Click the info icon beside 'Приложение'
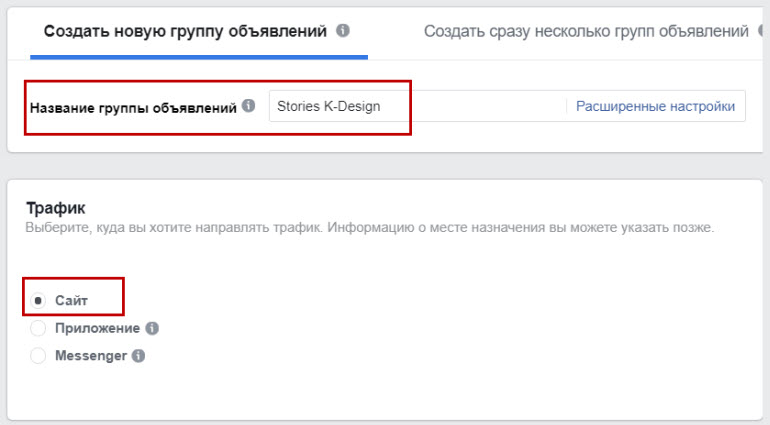 pyautogui.click(x=152, y=328)
